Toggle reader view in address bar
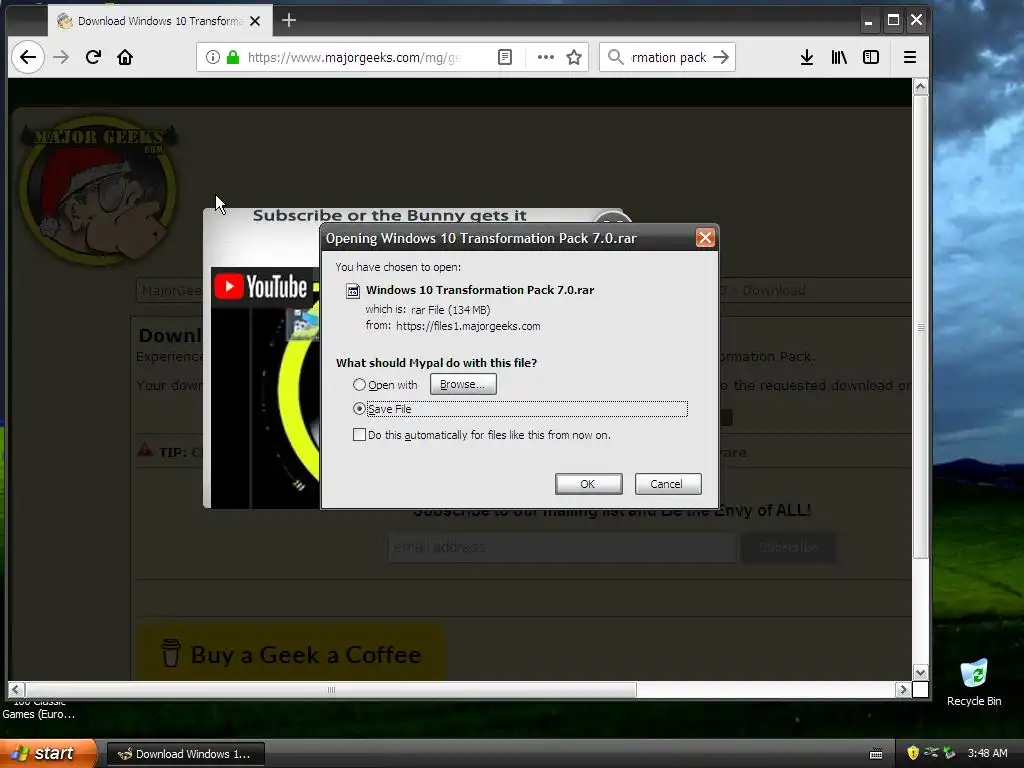The image size is (1024, 768). [505, 57]
